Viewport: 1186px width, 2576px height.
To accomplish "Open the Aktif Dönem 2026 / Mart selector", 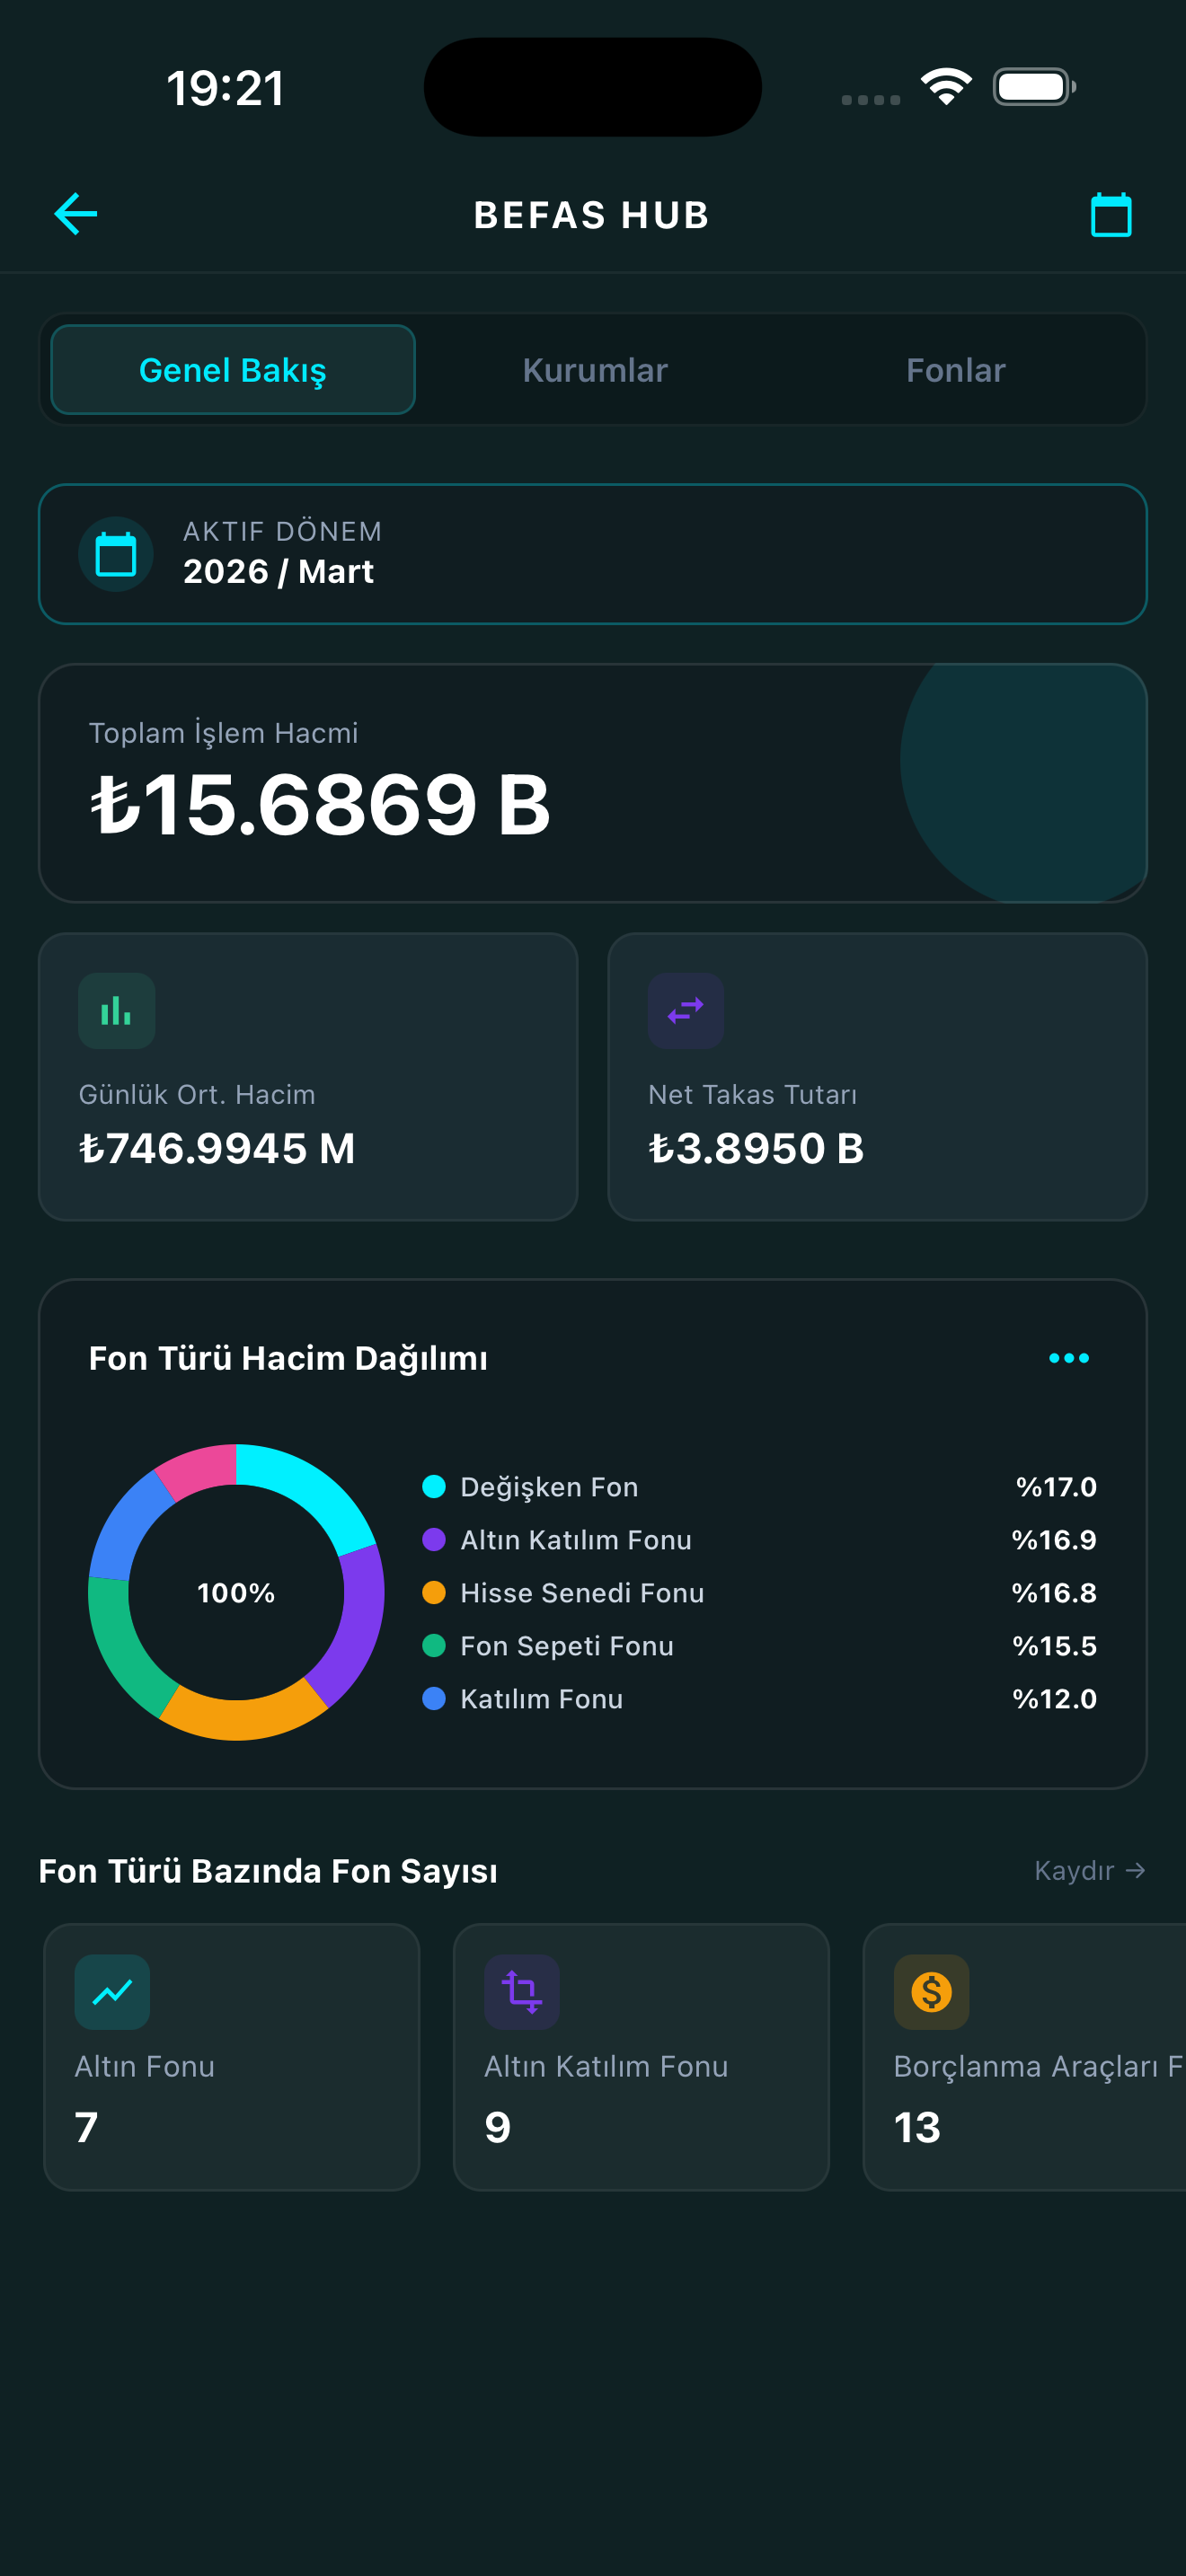I will (593, 554).
